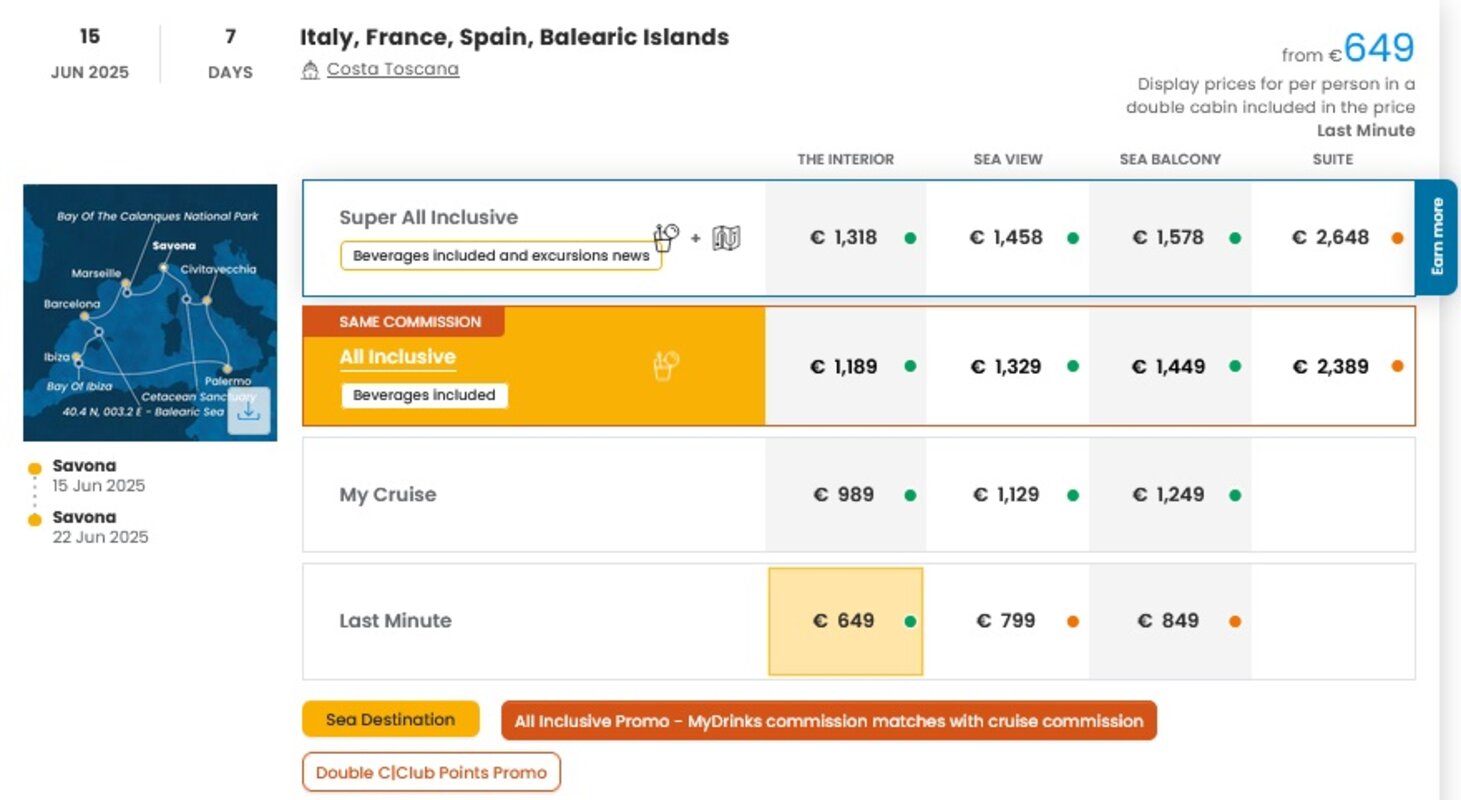Image resolution: width=1461 pixels, height=800 pixels.
Task: Click the excursions map icon in Super All Inclusive
Action: tap(727, 239)
